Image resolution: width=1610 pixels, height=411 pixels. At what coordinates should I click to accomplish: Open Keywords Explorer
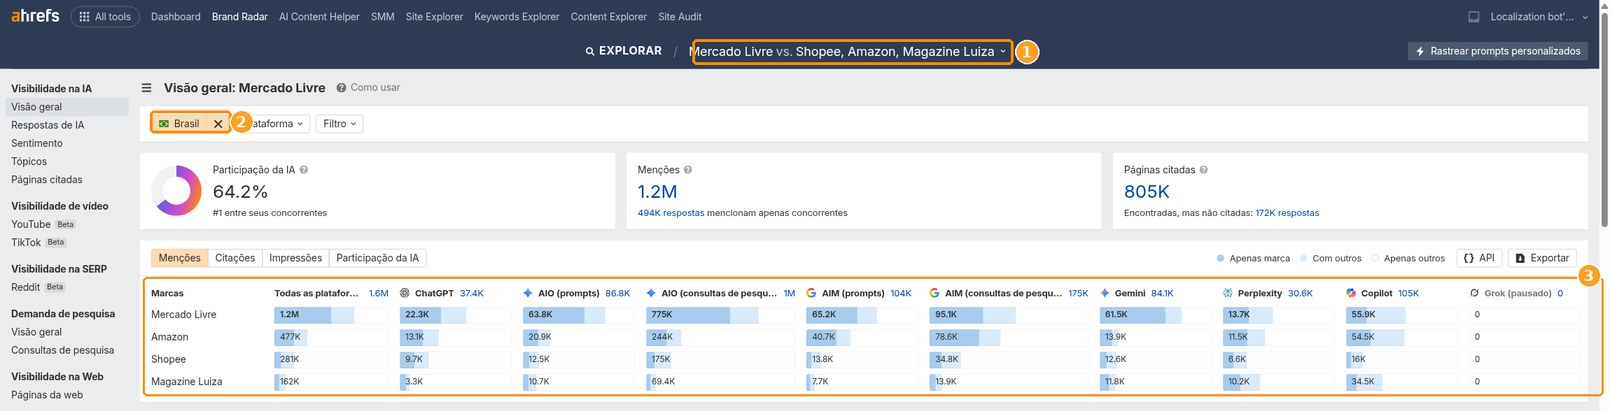click(x=517, y=17)
